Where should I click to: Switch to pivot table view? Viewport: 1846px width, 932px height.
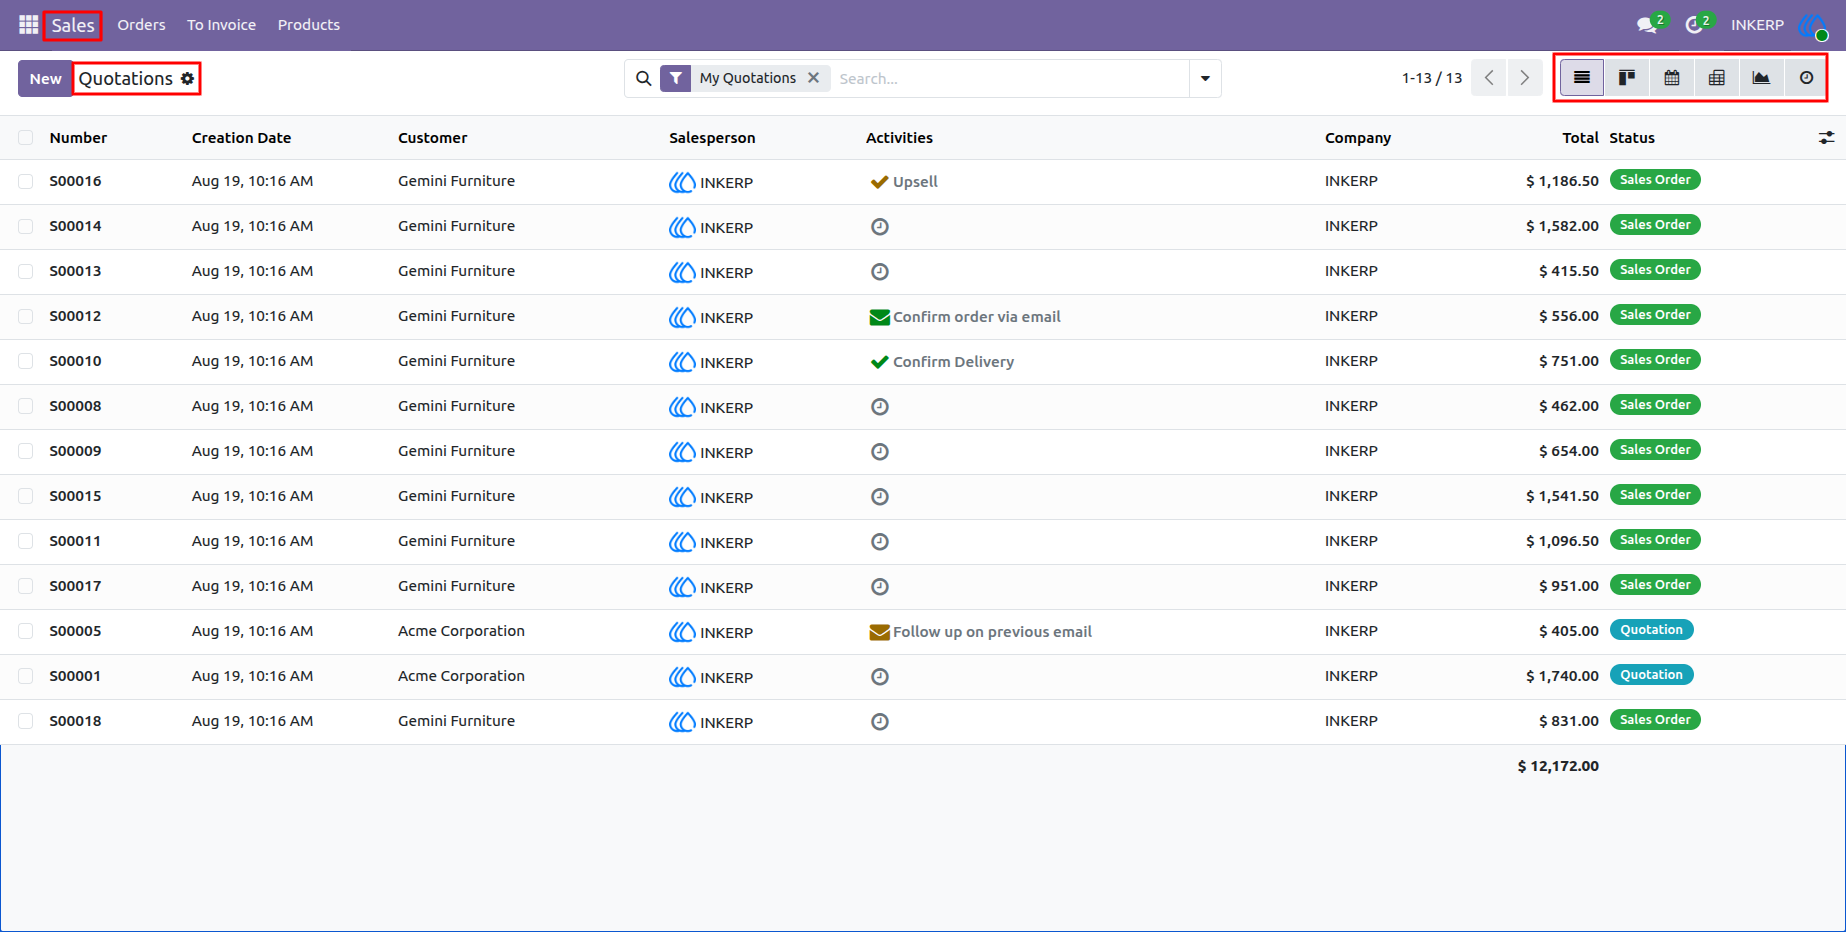pos(1717,78)
